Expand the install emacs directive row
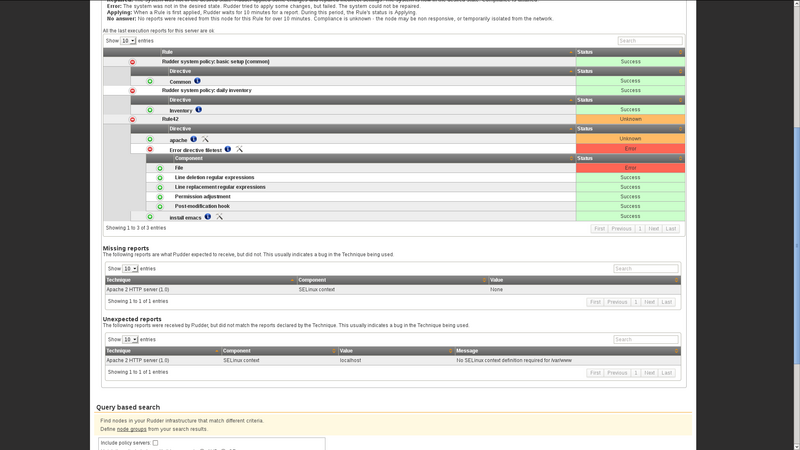The height and width of the screenshot is (450, 800). pyautogui.click(x=150, y=217)
